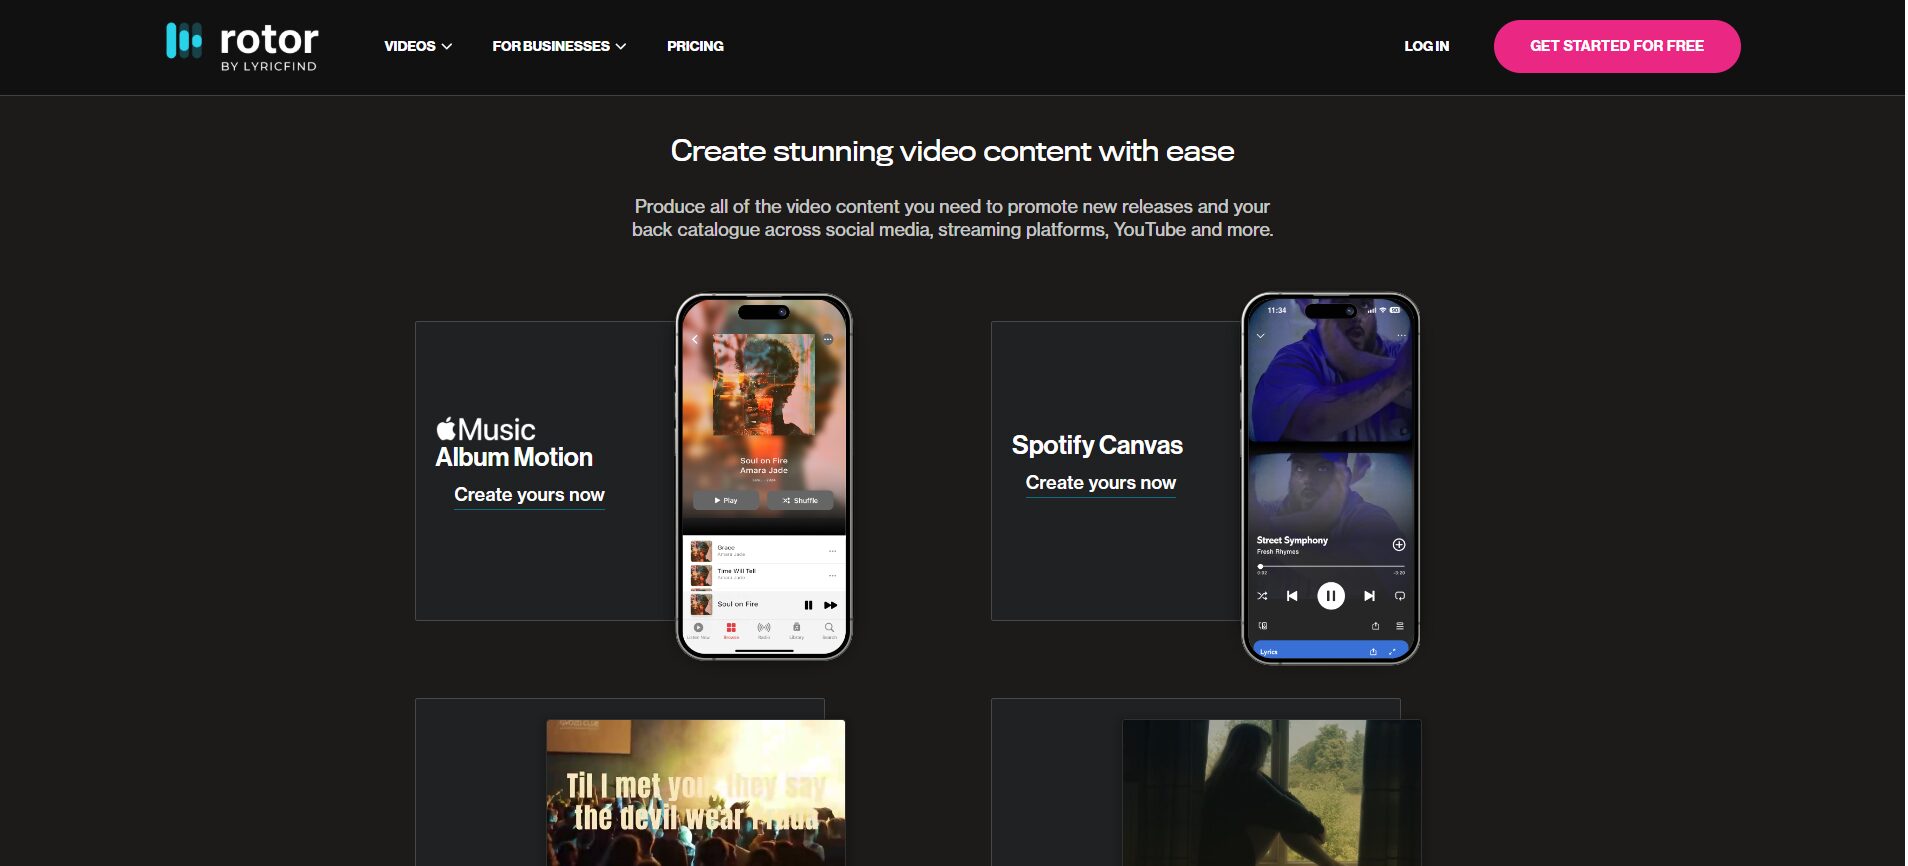The image size is (1908, 866).
Task: Switch to the Search tab in Apple Music
Action: (x=829, y=631)
